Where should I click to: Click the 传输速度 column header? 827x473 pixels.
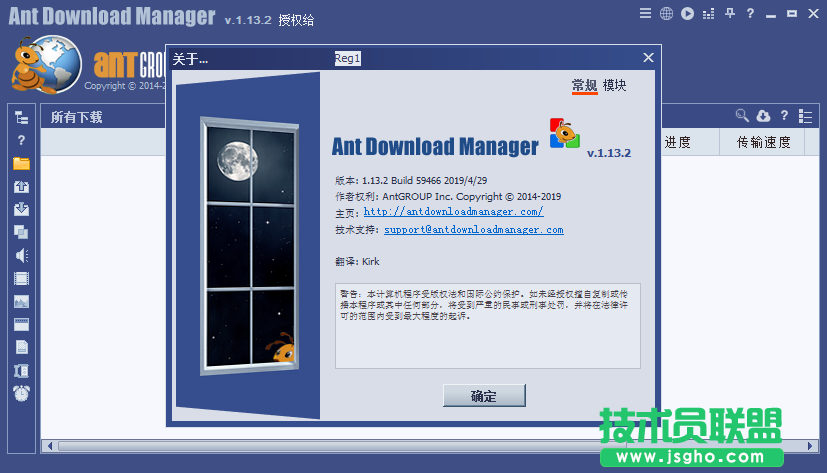[763, 143]
